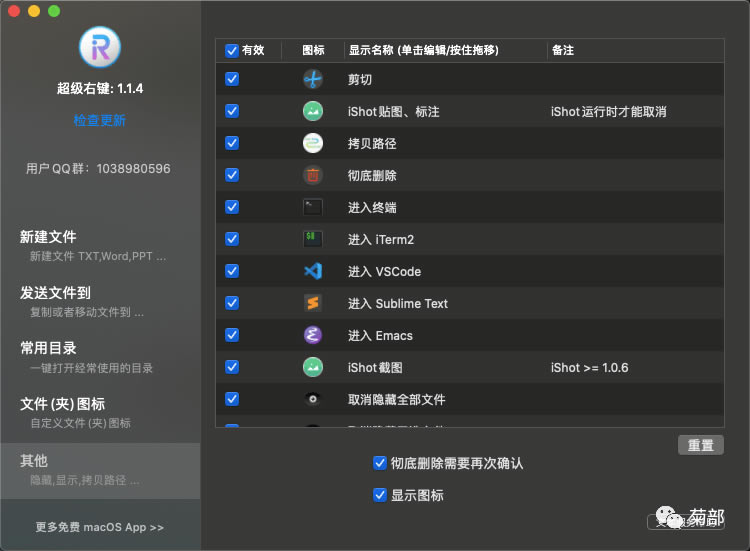Select the 其他 sidebar section
This screenshot has width=750, height=551.
(x=100, y=471)
